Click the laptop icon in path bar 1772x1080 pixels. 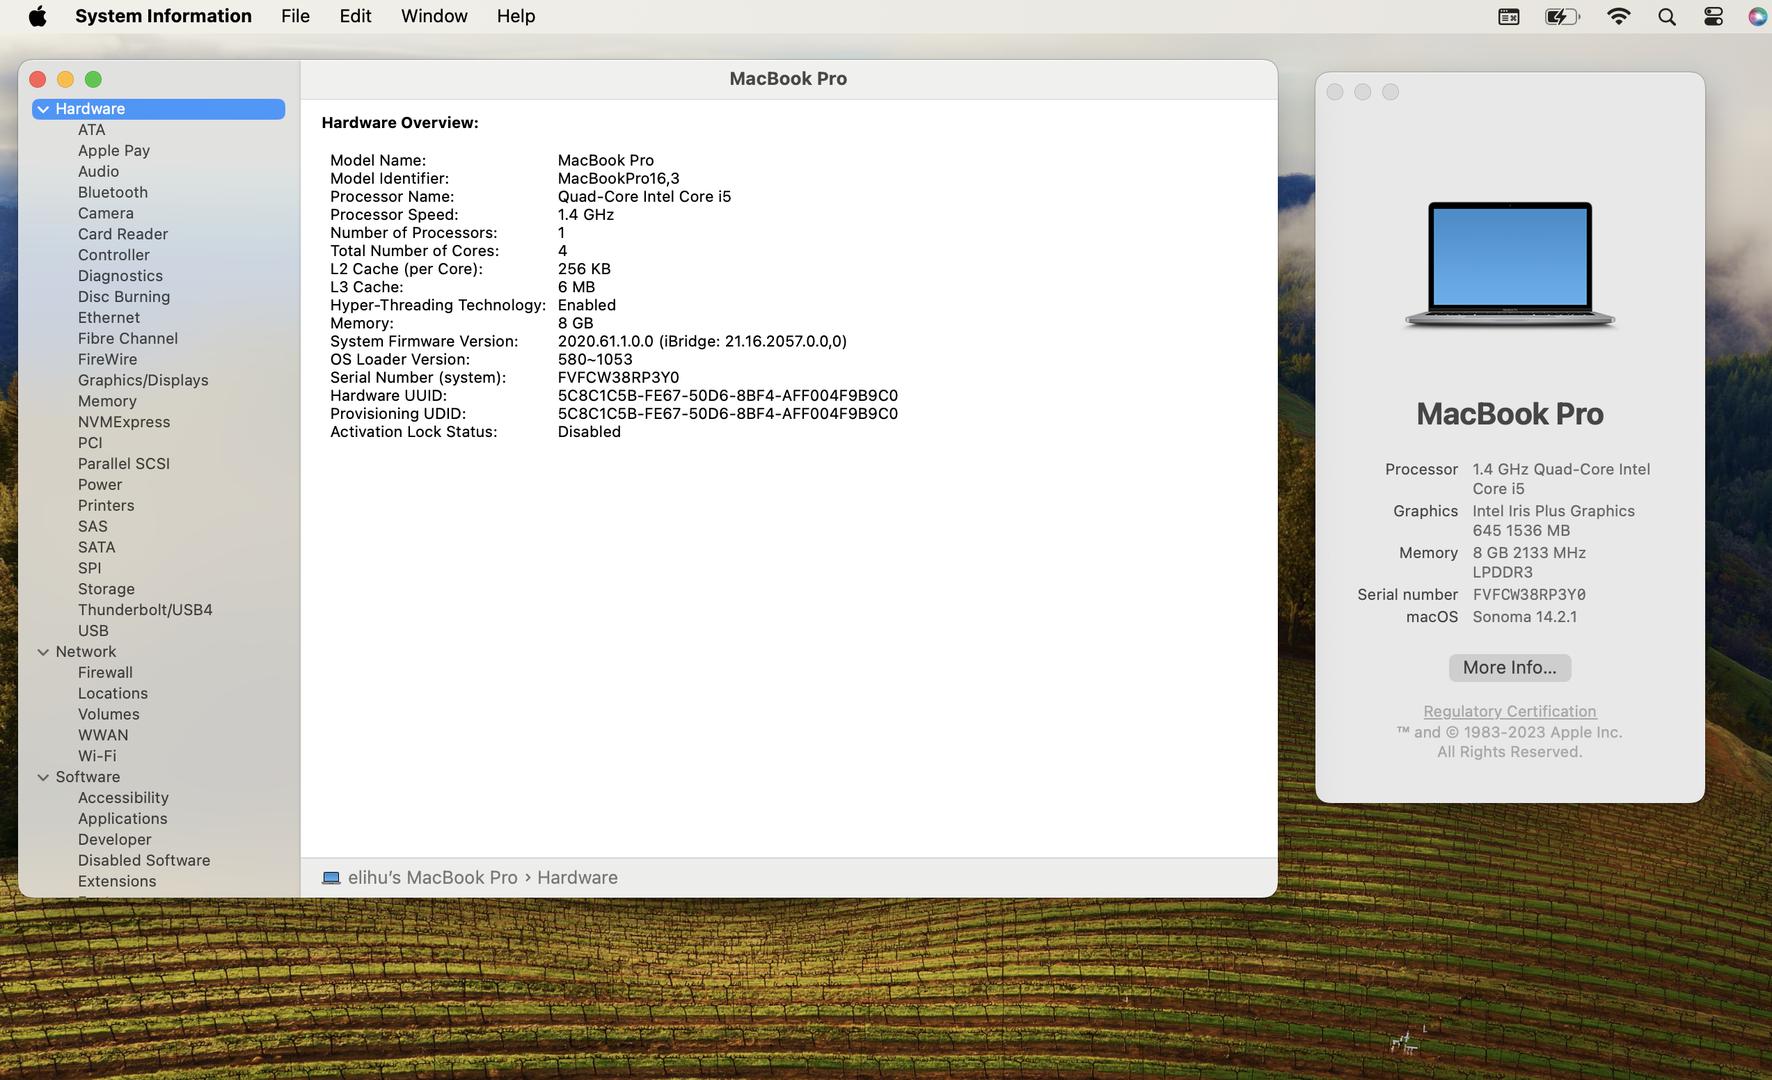(331, 878)
